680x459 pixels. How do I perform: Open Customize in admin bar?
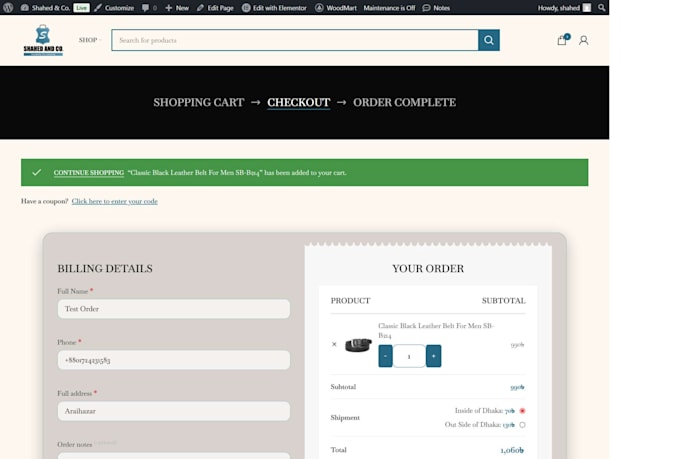coord(114,8)
